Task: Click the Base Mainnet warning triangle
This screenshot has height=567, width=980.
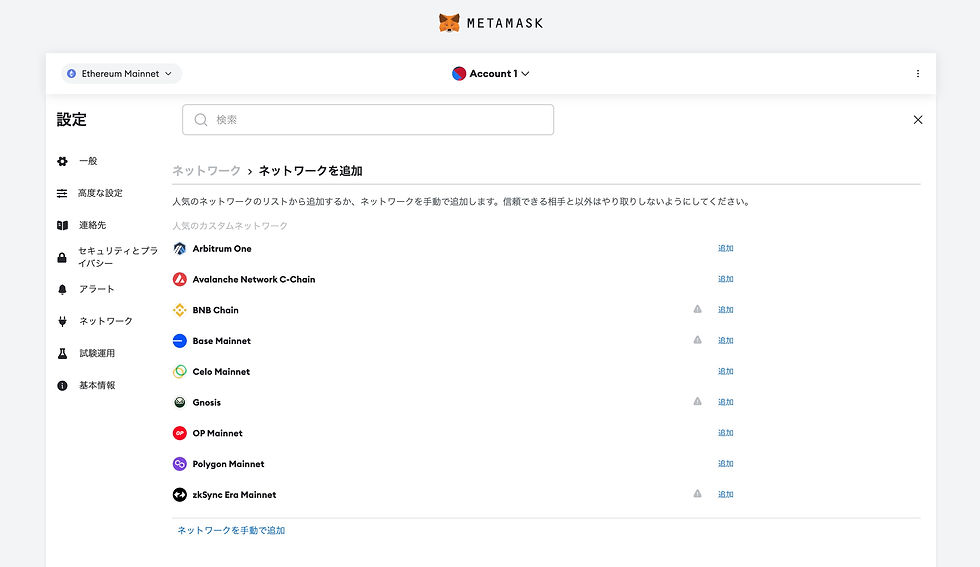Action: point(698,340)
